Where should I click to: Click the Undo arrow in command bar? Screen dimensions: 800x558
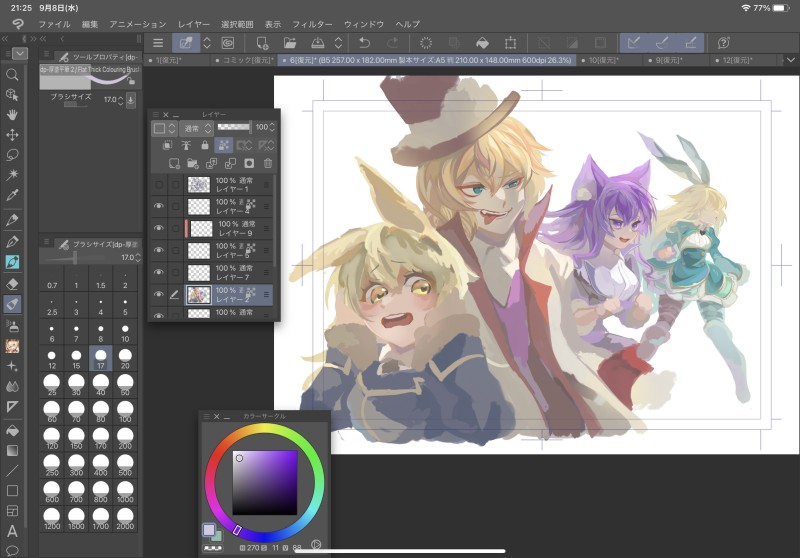[364, 43]
